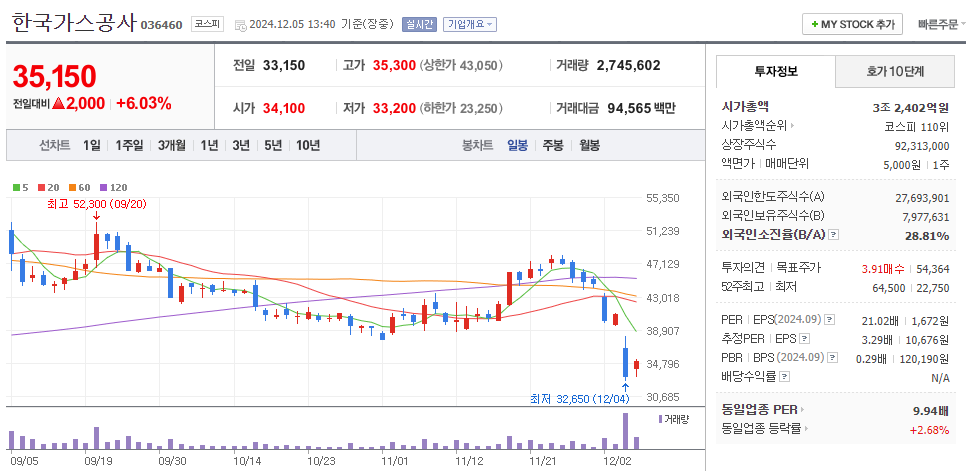The width and height of the screenshot is (967, 471).
Task: Click the 시가 value 34,100
Action: tap(284, 109)
